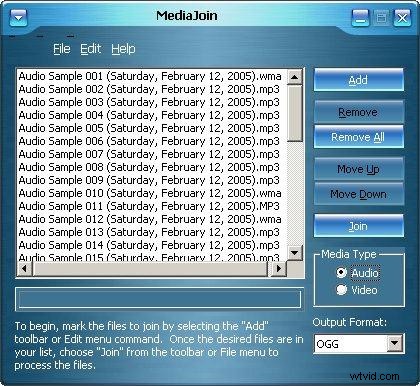
Task: Open the Help menu
Action: 123,49
